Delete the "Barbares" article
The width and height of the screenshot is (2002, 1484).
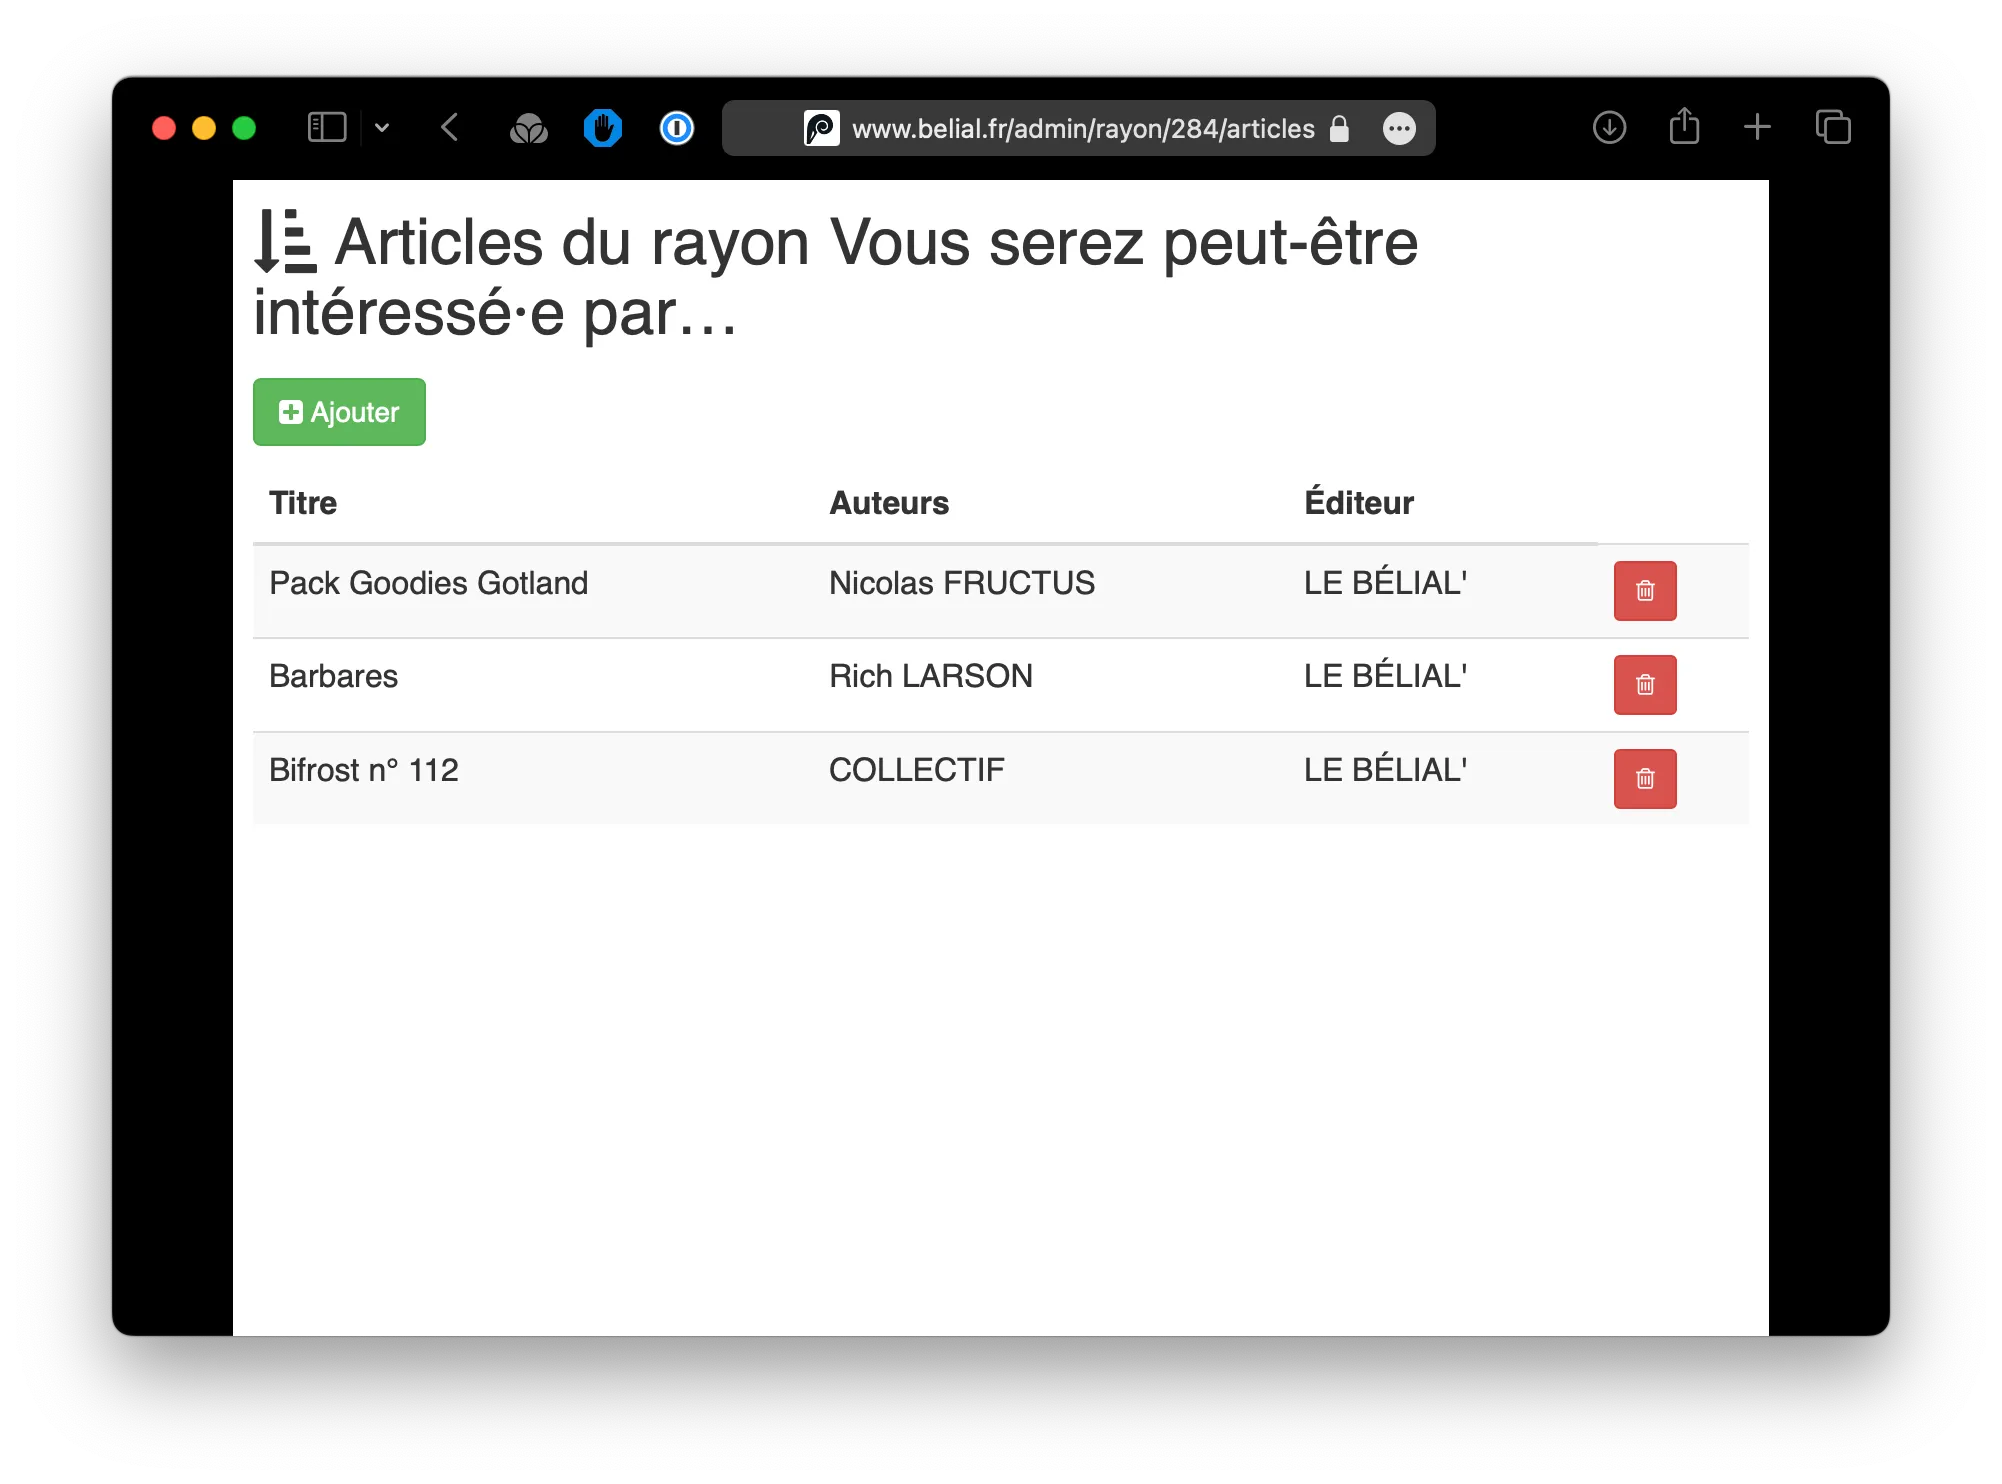(1644, 685)
